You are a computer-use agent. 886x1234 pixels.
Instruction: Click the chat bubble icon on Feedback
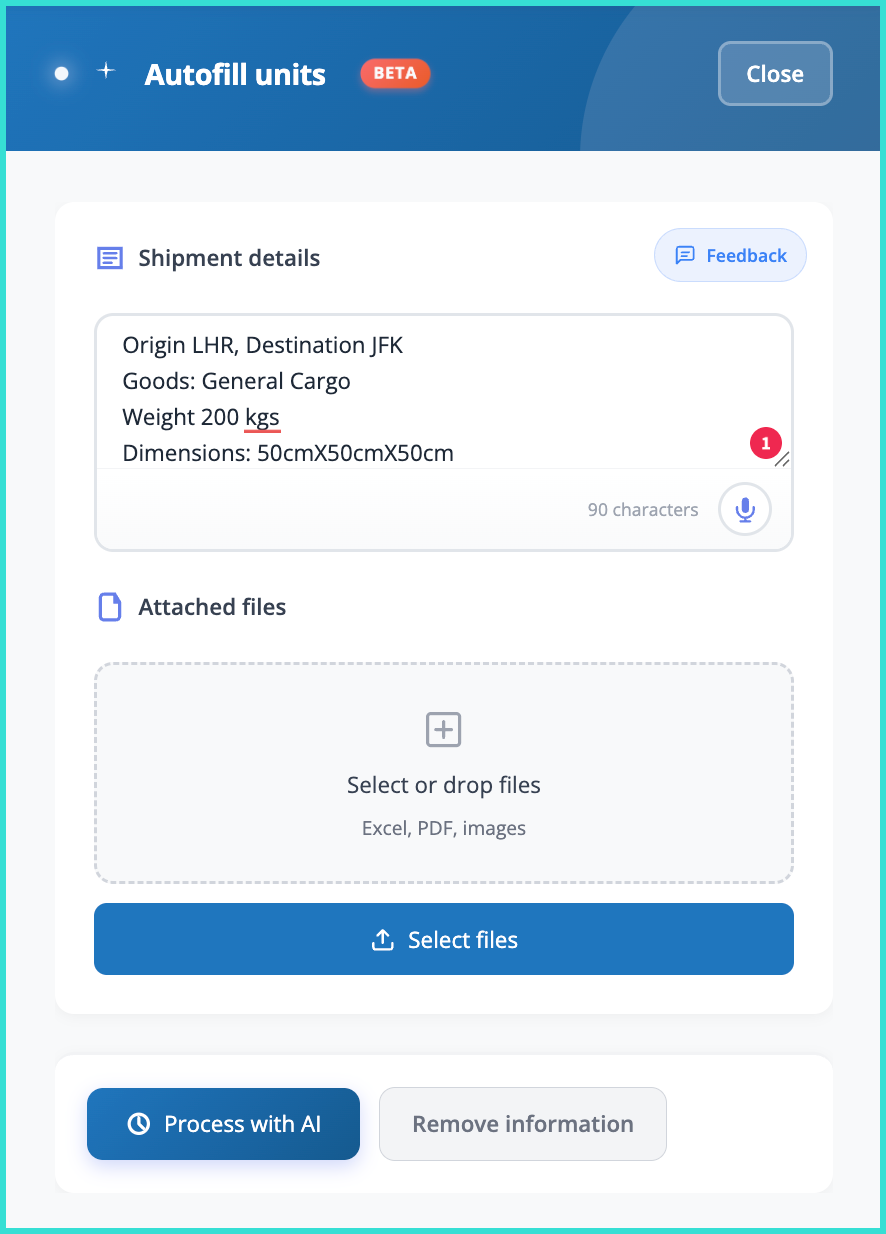(x=685, y=255)
